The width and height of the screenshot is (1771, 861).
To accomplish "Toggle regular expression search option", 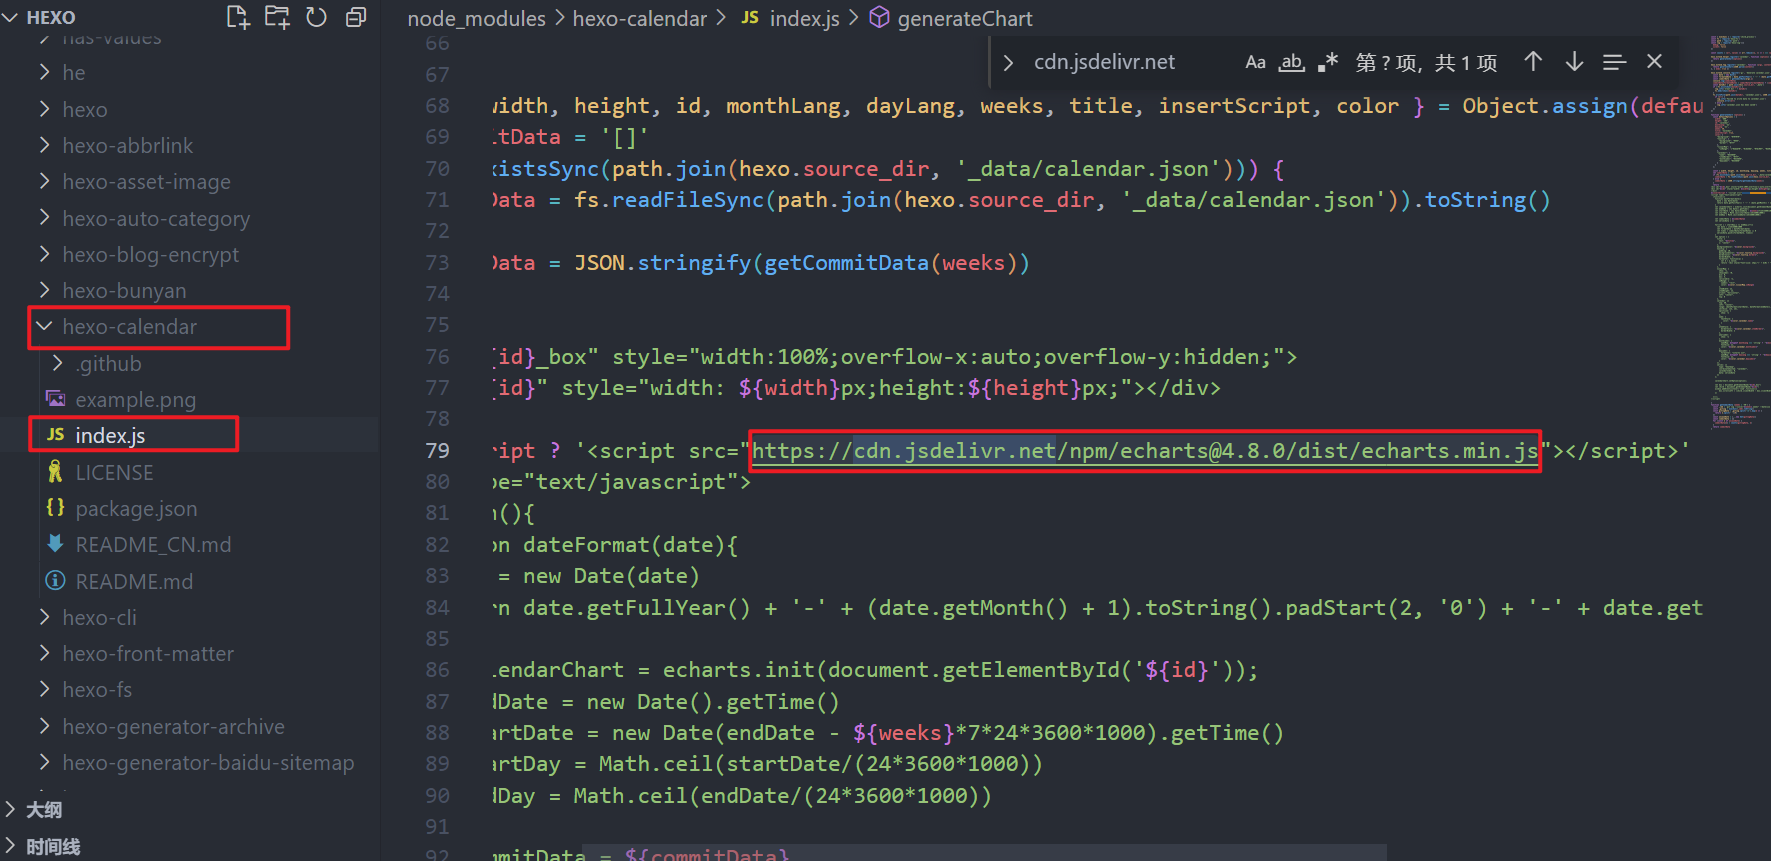I will point(1328,62).
